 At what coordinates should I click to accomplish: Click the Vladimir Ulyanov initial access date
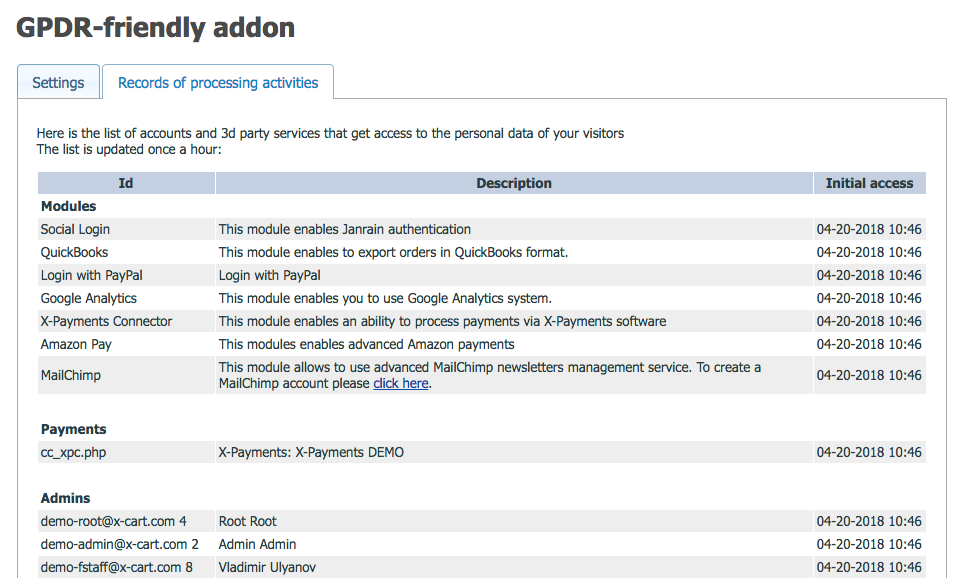pos(869,567)
